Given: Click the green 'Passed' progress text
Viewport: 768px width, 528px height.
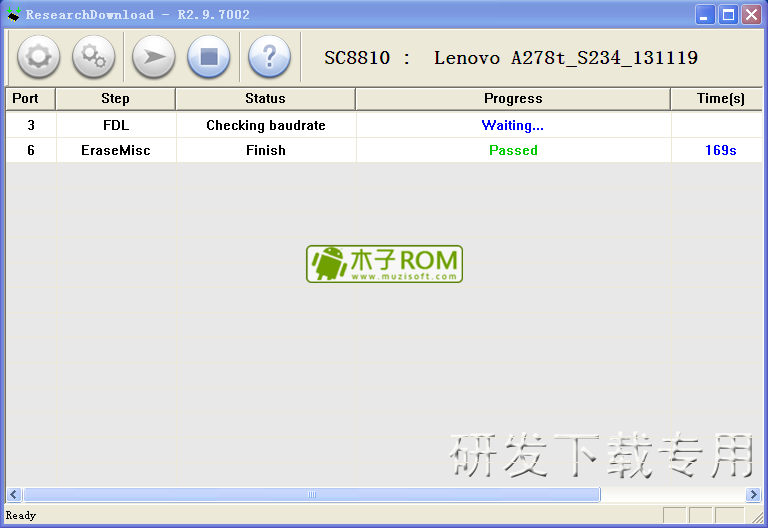Looking at the screenshot, I should 513,150.
